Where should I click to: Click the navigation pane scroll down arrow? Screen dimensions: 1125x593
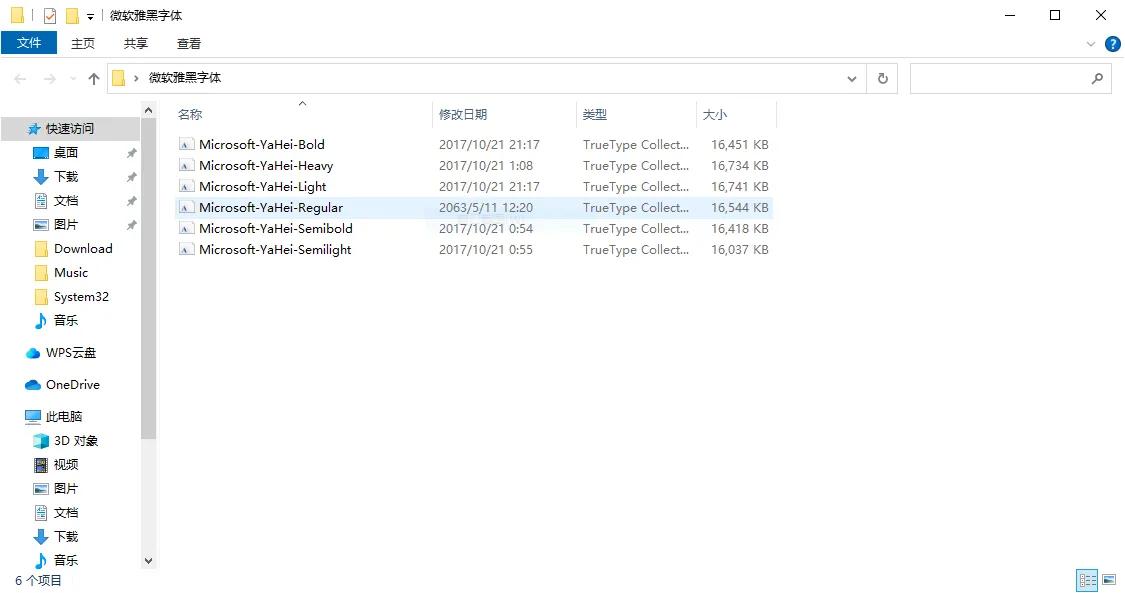pos(149,561)
